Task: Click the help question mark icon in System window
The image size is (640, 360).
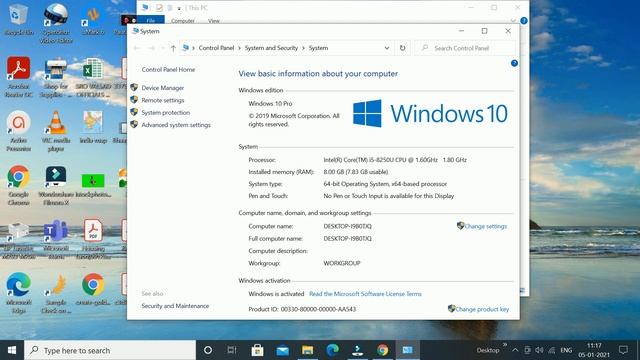Action: [x=514, y=63]
